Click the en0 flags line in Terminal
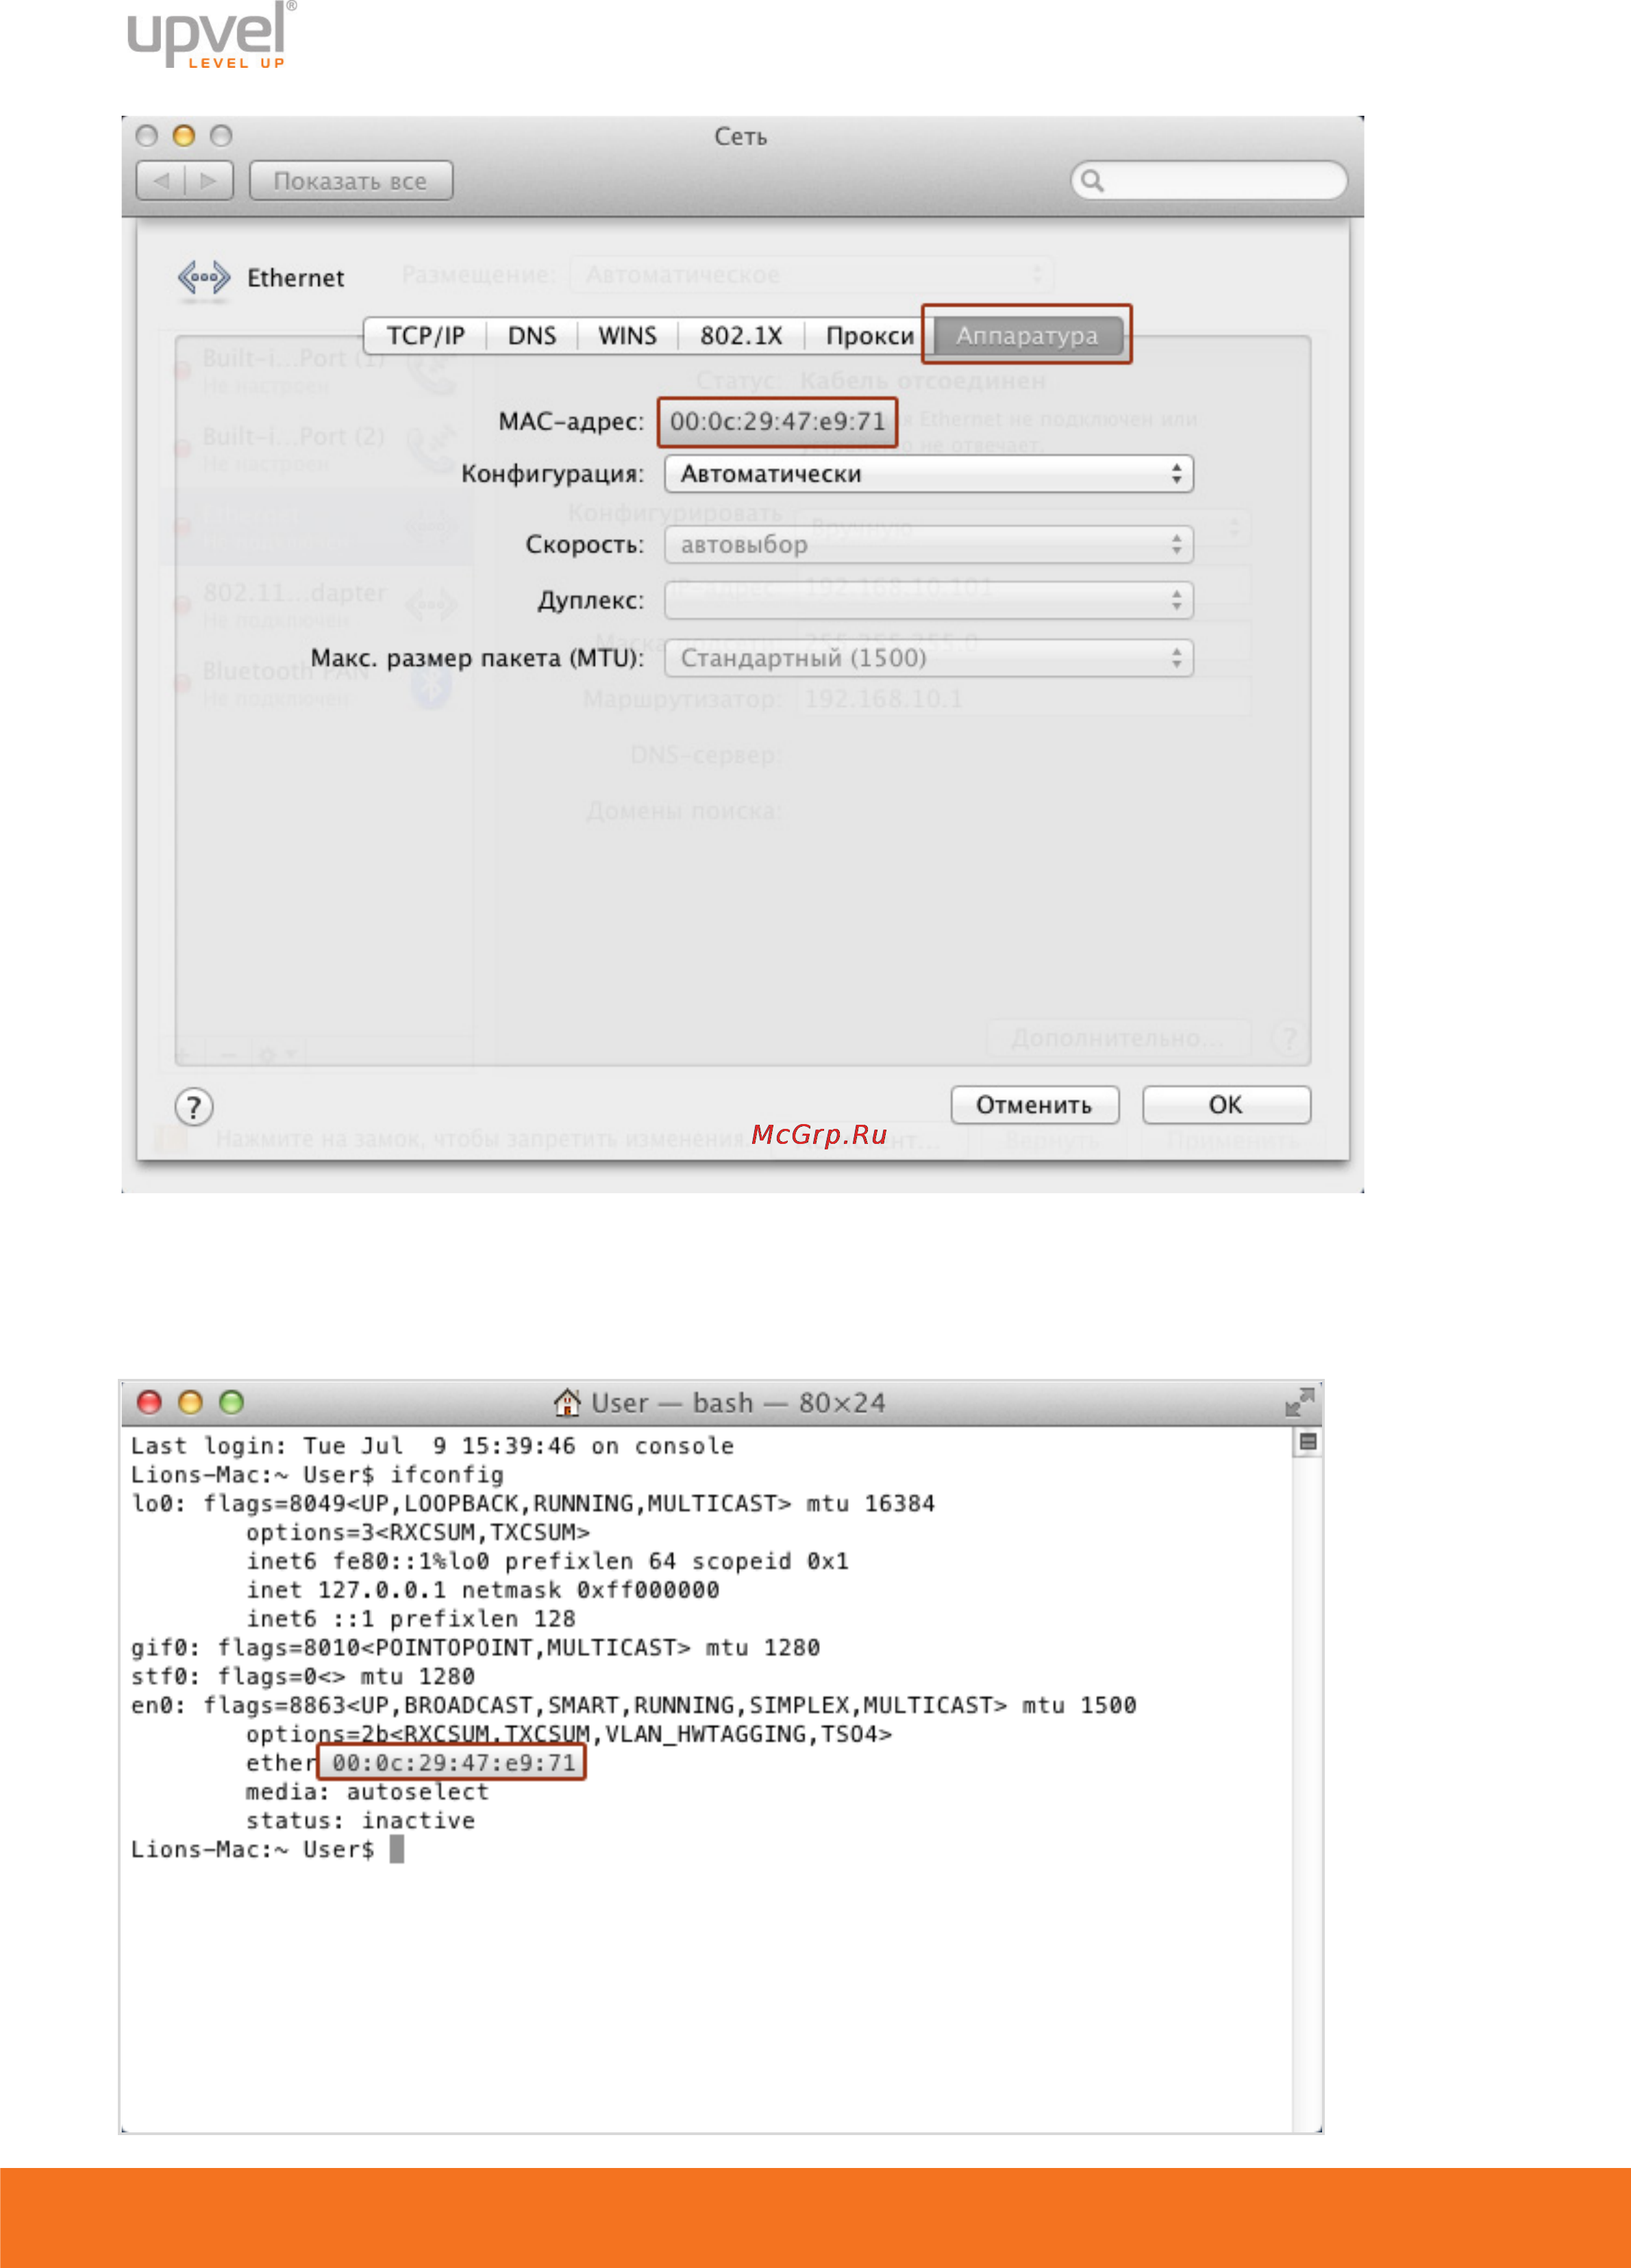Image resolution: width=1631 pixels, height=2268 pixels. pyautogui.click(x=633, y=1705)
